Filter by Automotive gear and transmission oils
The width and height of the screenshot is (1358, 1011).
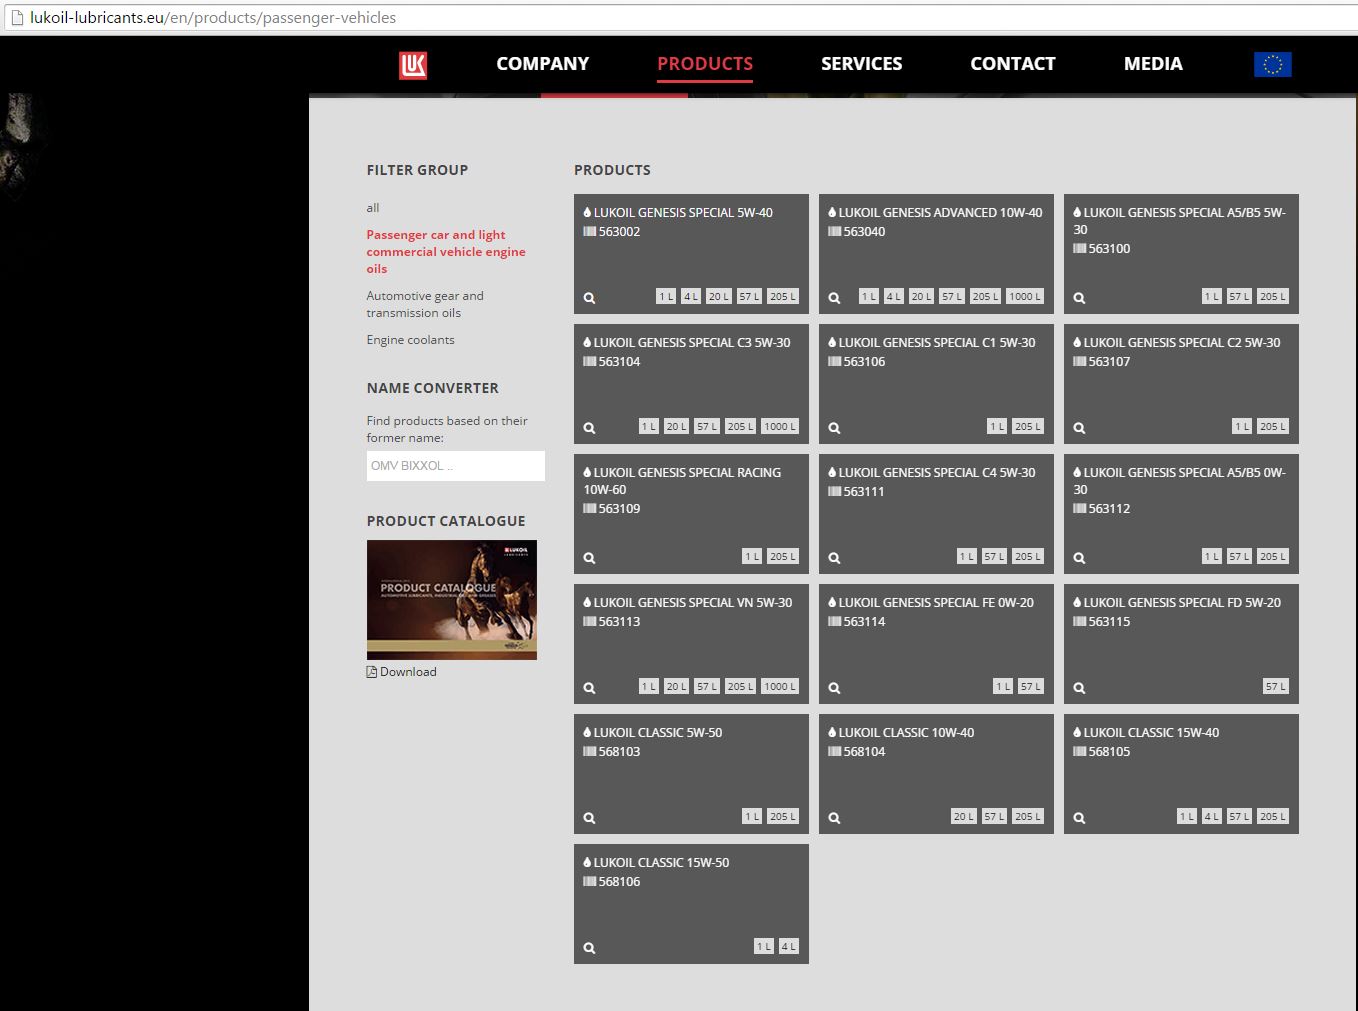point(425,304)
